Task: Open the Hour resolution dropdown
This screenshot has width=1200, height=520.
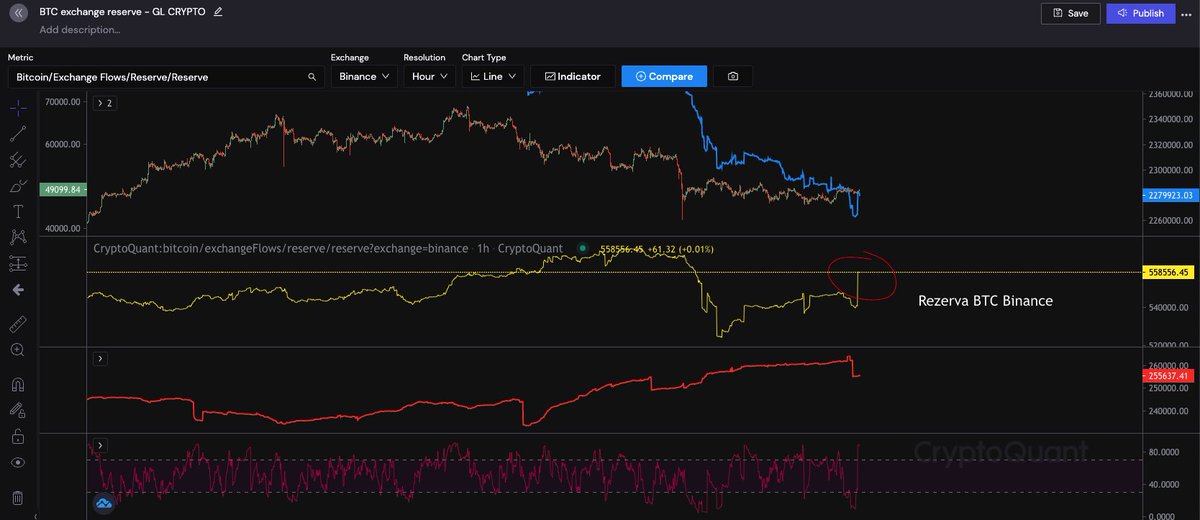Action: point(428,76)
